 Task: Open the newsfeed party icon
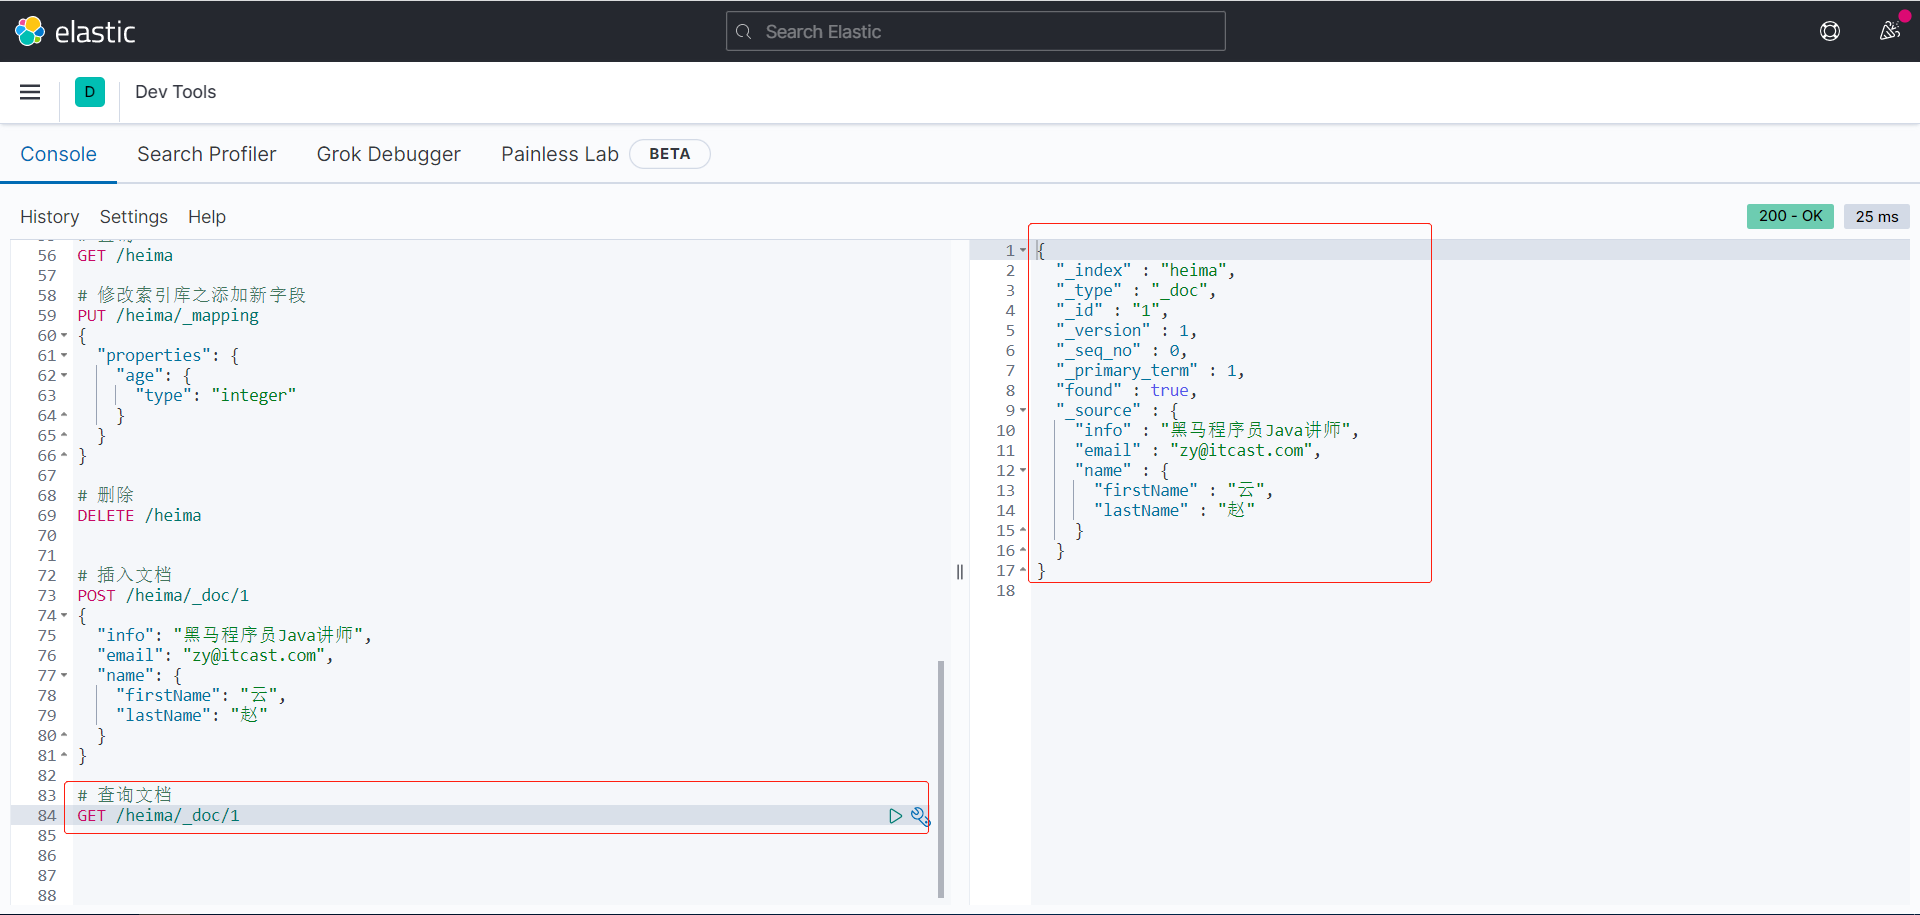(x=1890, y=31)
